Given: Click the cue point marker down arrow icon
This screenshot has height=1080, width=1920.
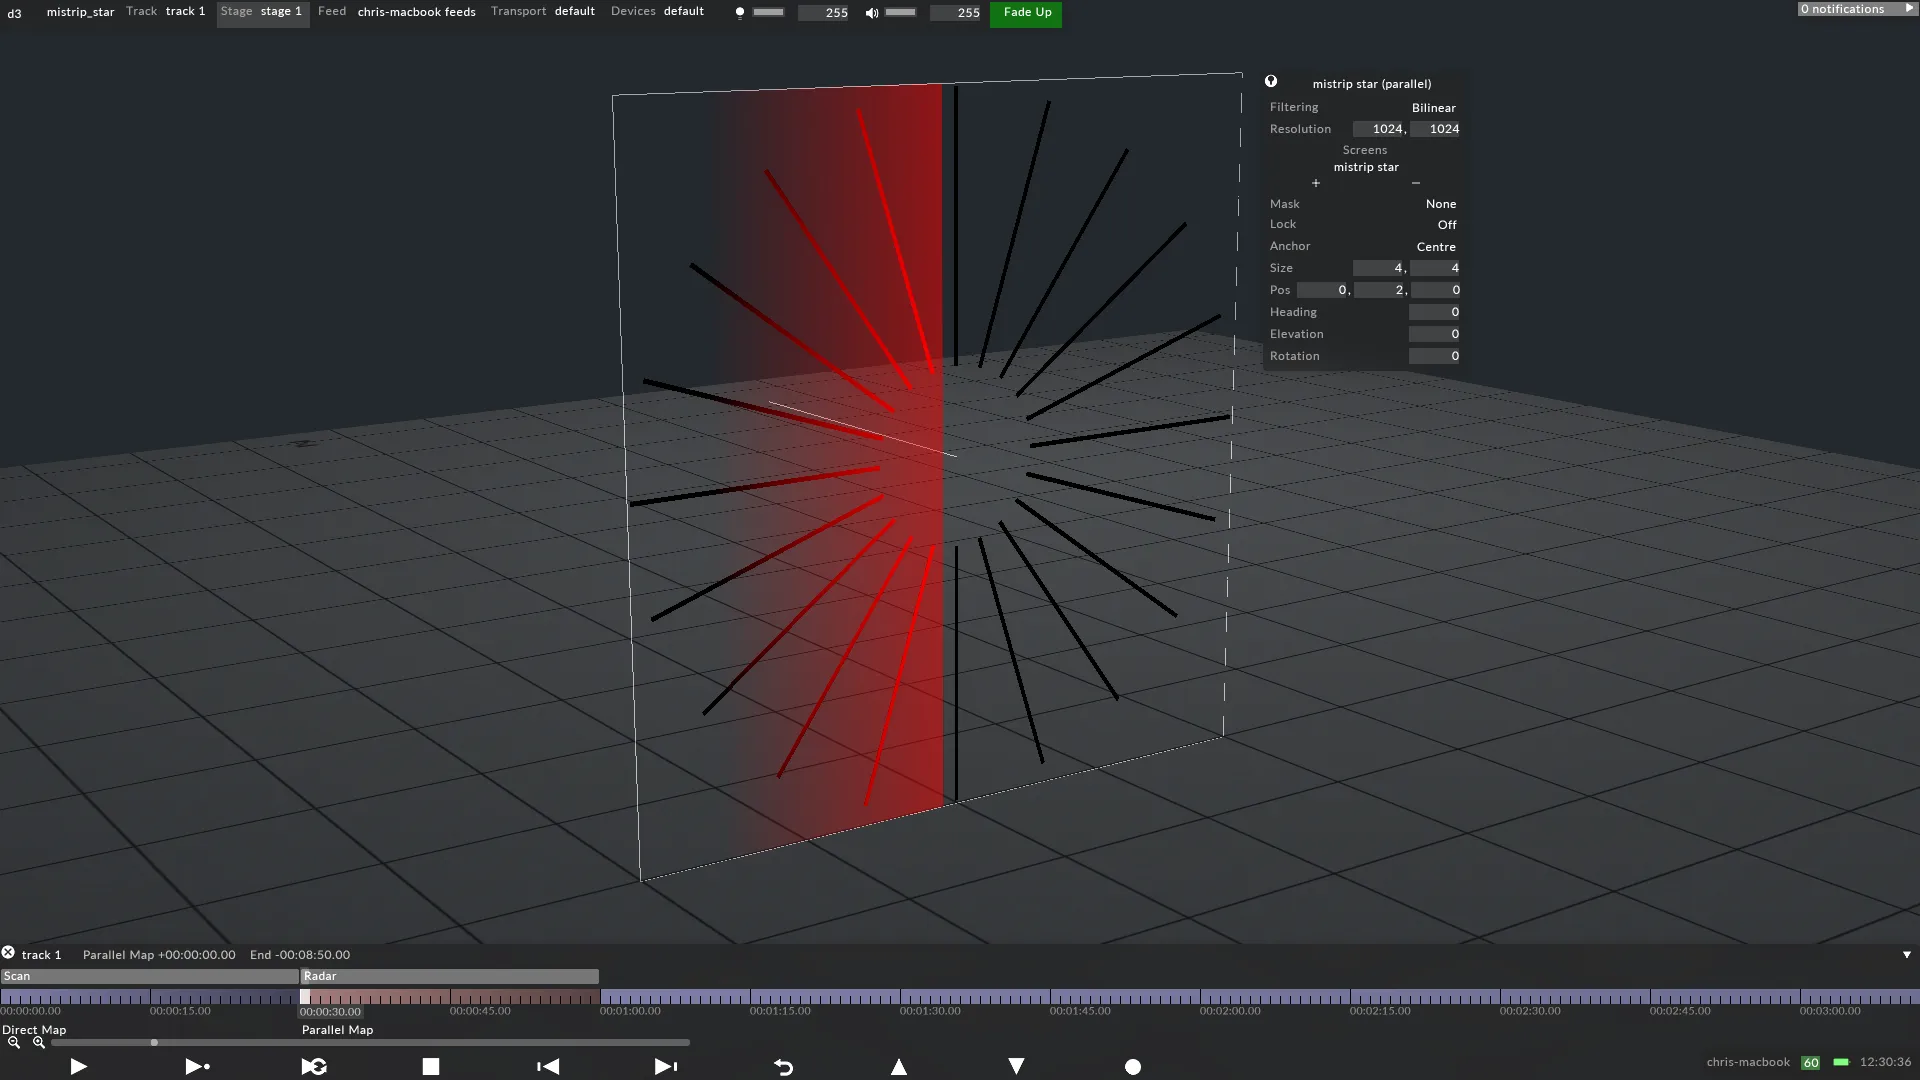Looking at the screenshot, I should click(1015, 1065).
